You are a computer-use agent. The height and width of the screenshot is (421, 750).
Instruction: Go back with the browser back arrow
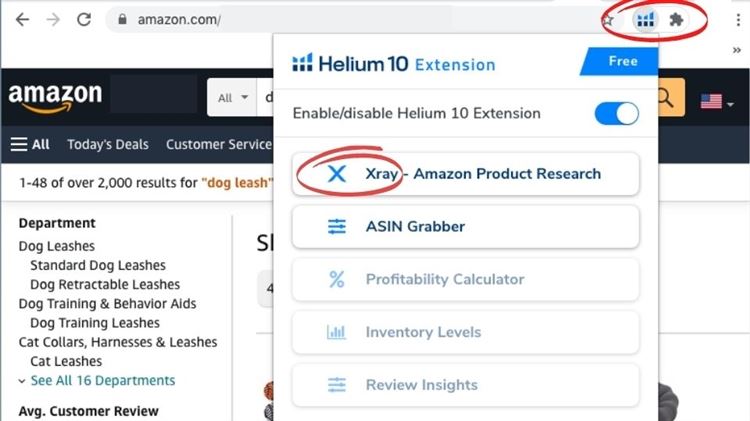pyautogui.click(x=22, y=19)
